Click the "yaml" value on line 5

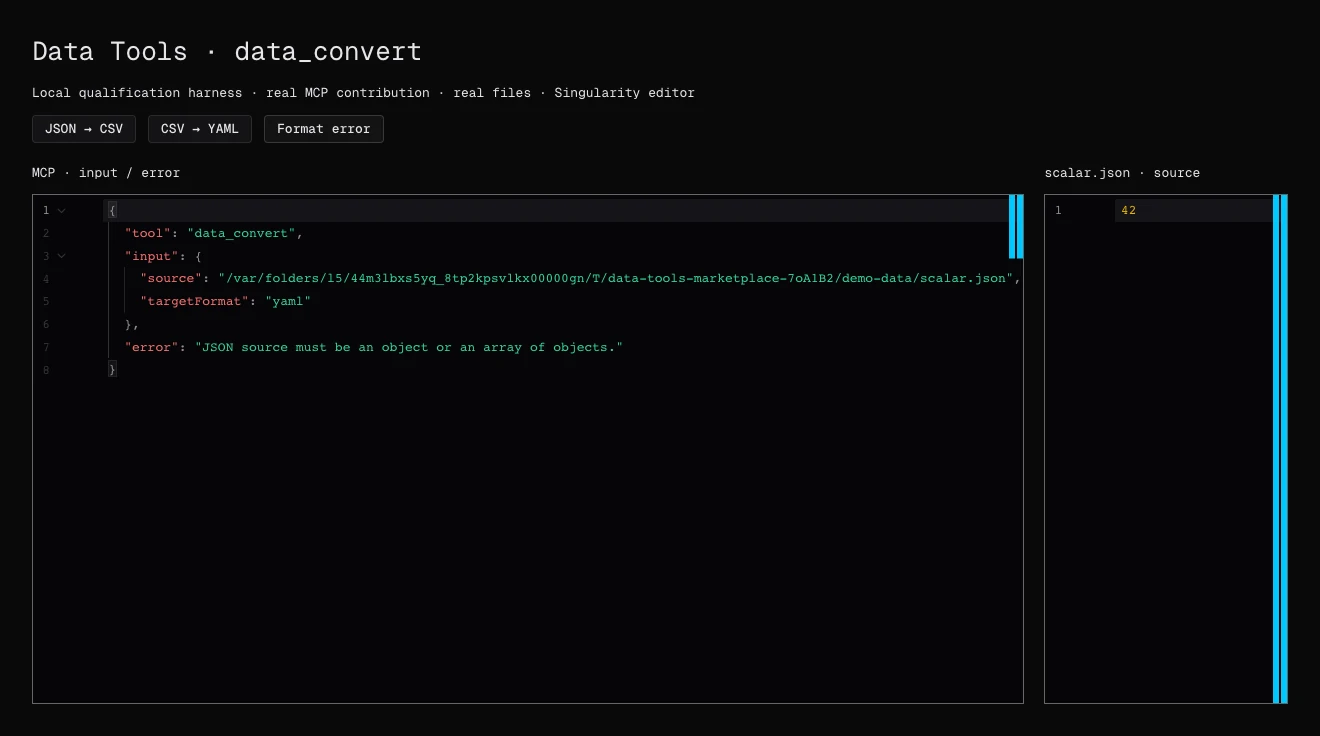coord(288,301)
